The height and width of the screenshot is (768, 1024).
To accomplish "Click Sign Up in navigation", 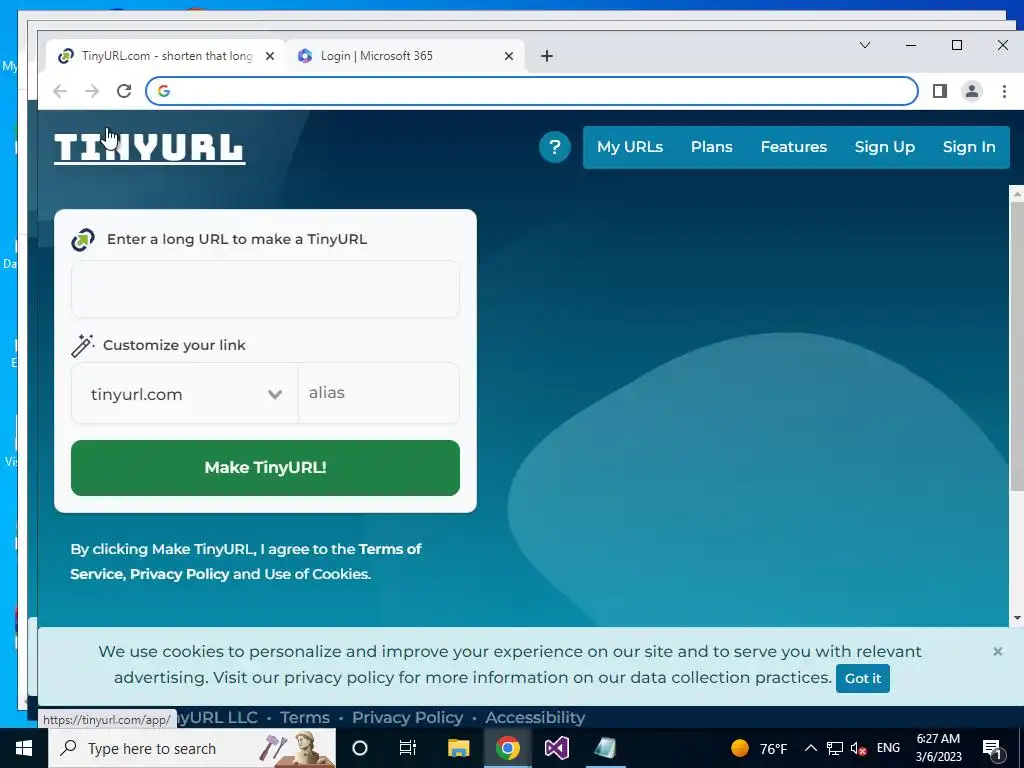I will [x=884, y=147].
